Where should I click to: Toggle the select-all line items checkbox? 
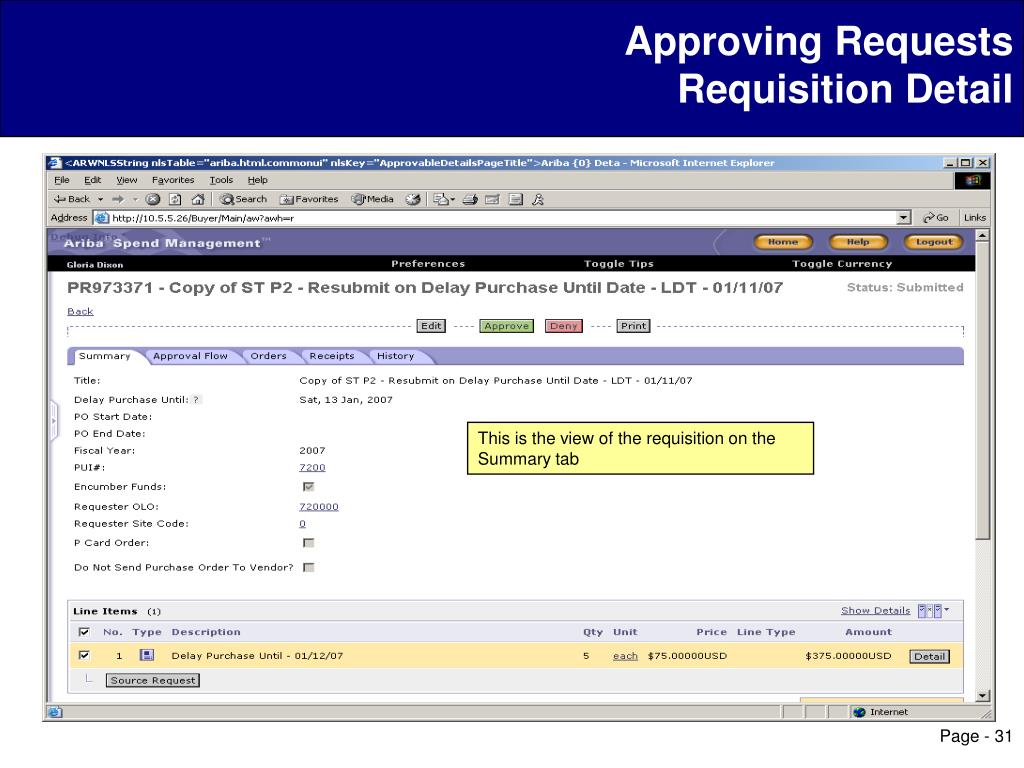[x=84, y=632]
